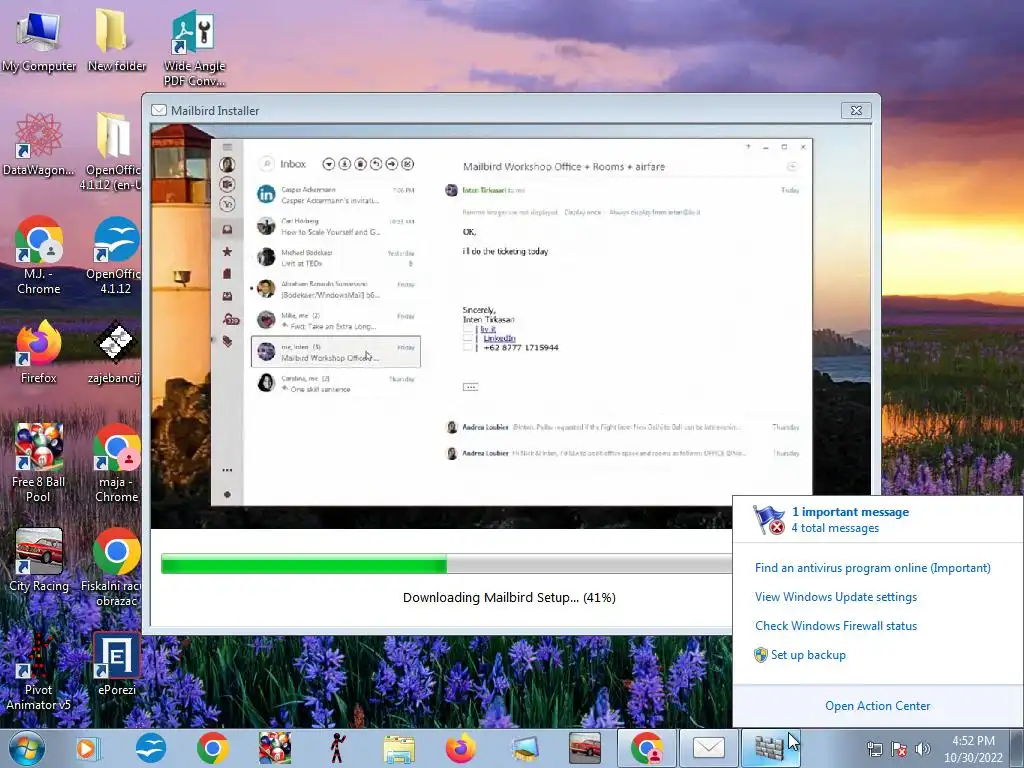Click the clock showing 4:52 PM
Viewport: 1024px width, 768px height.
(x=973, y=741)
